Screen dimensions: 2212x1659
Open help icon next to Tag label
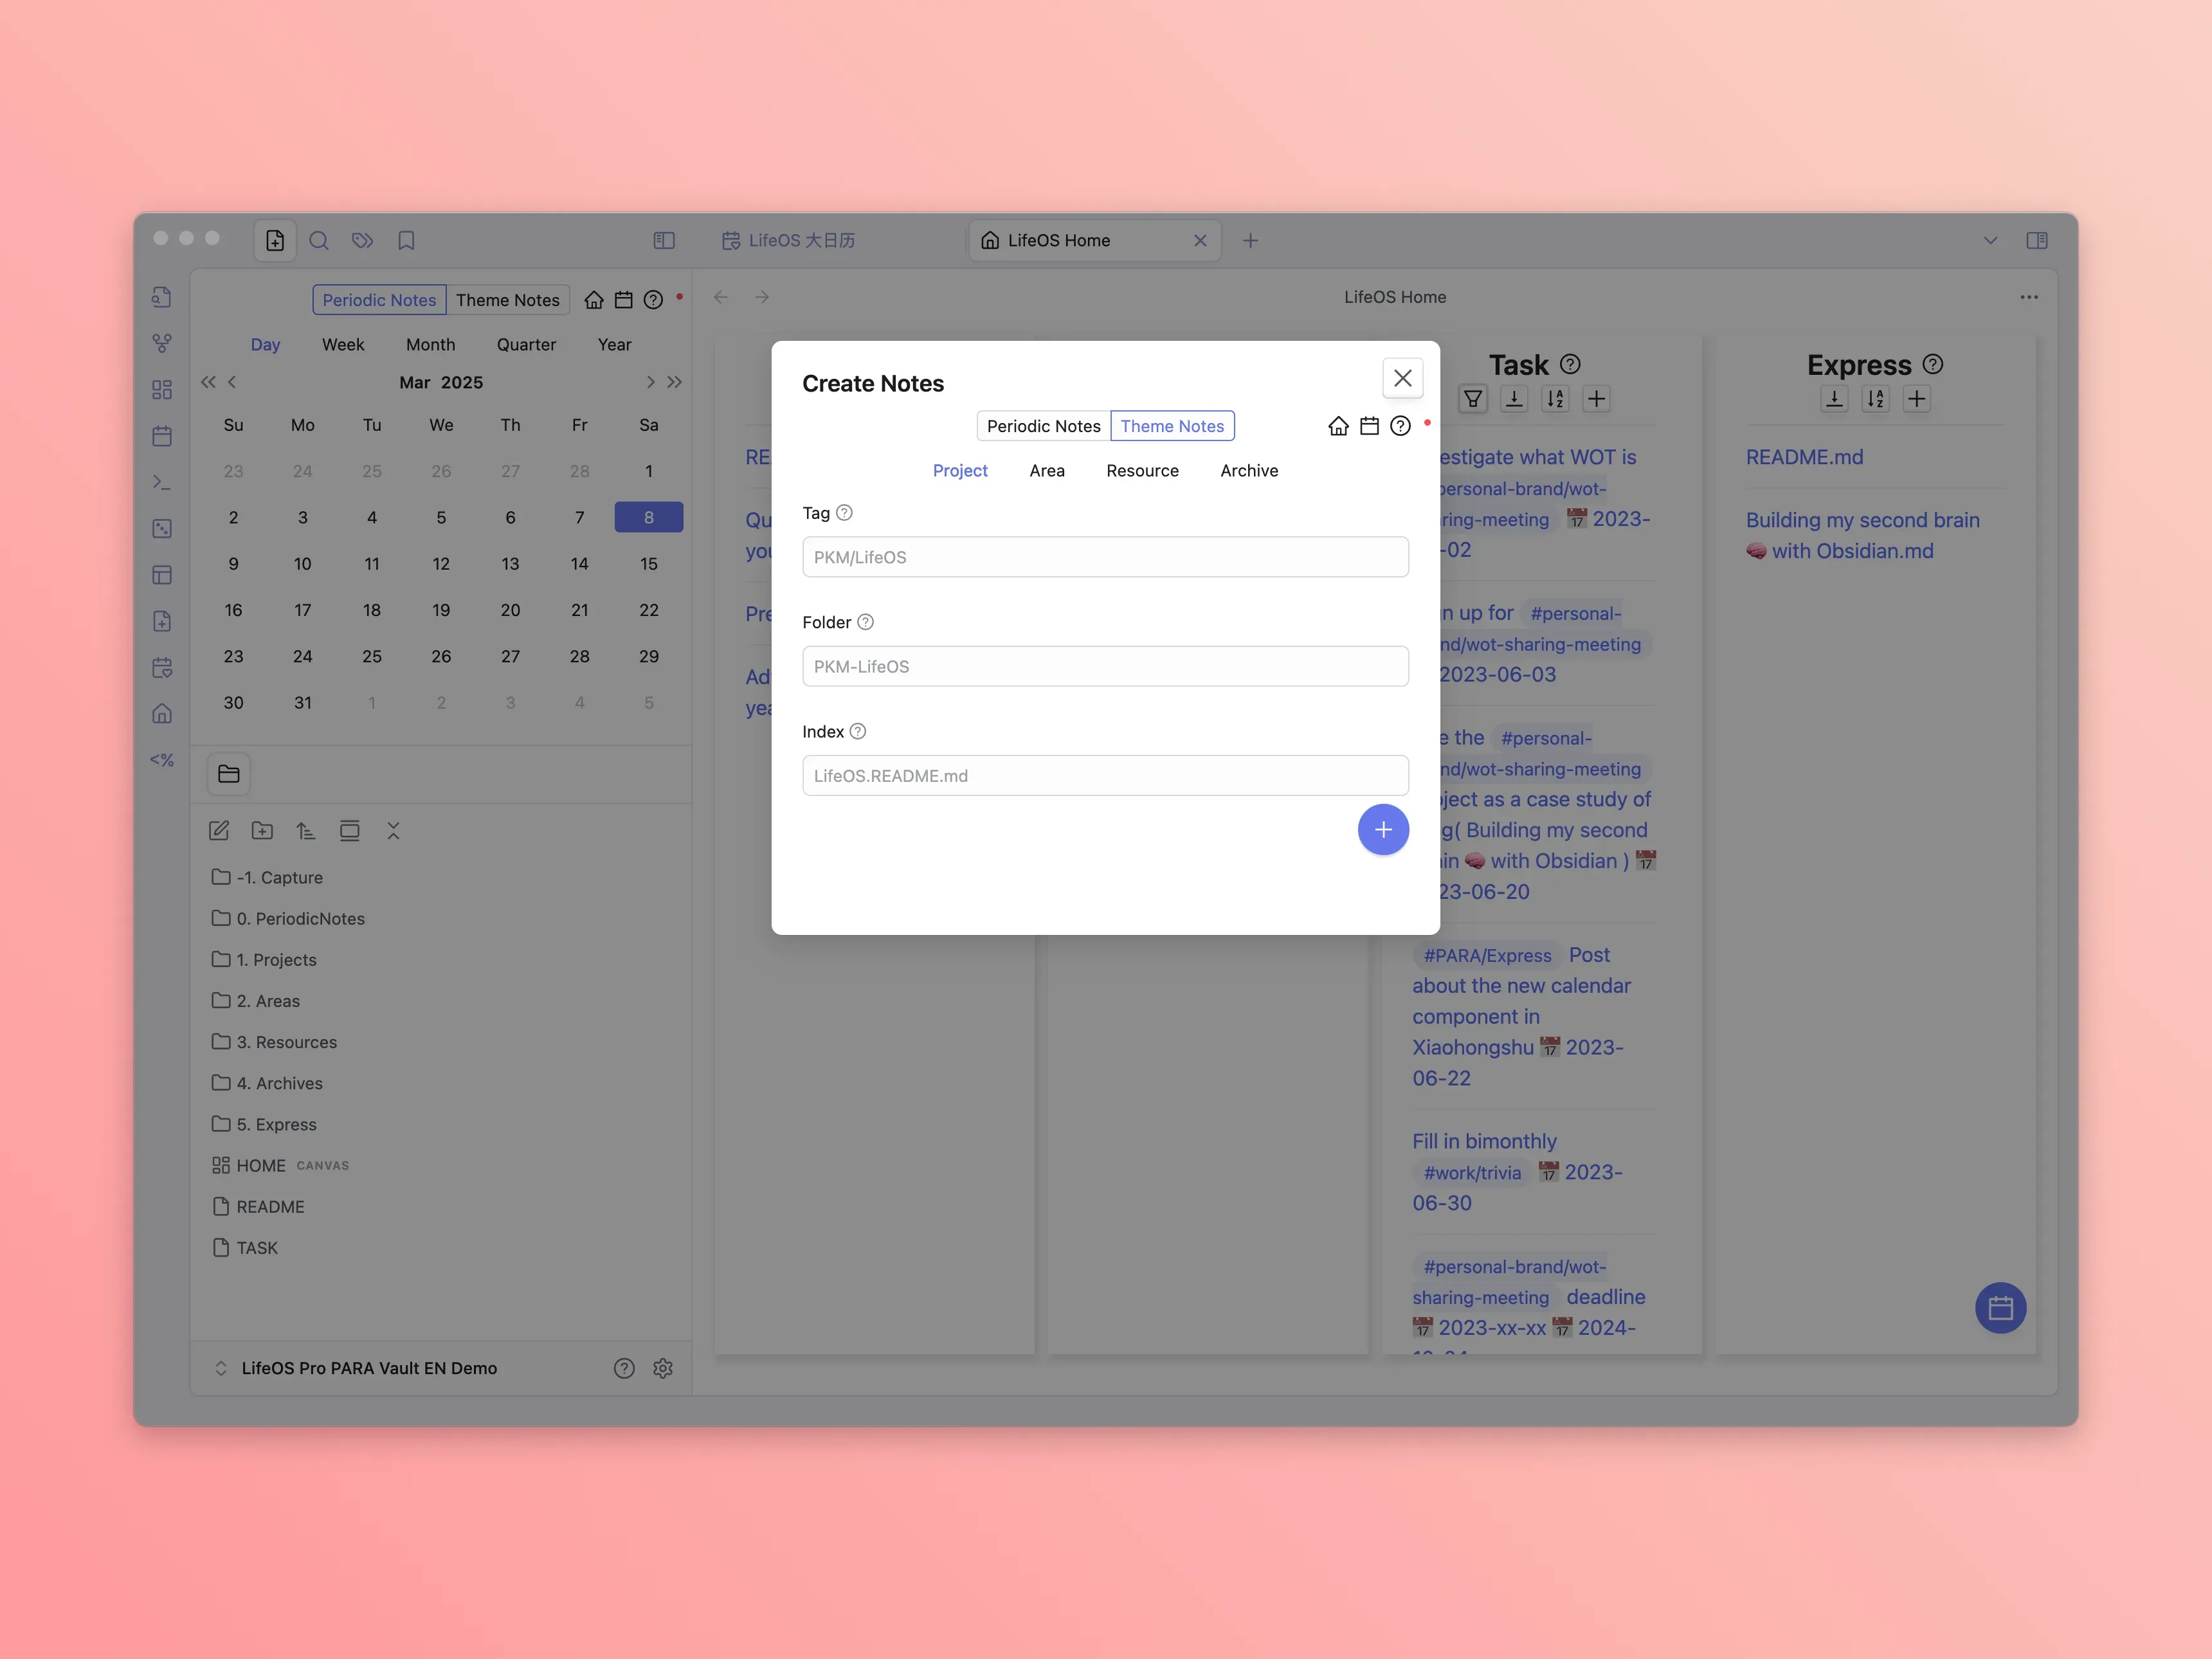click(x=844, y=513)
